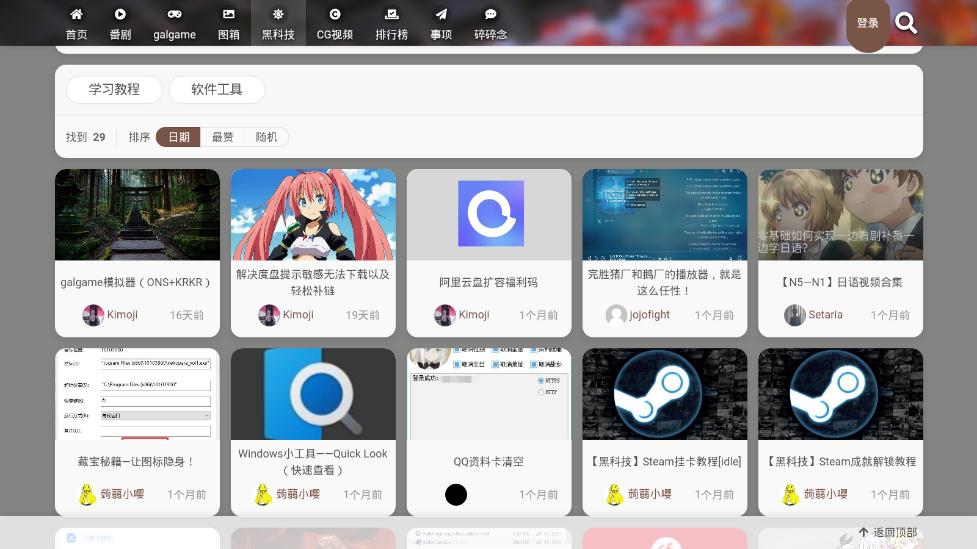Screen dimensions: 977x549
Task: Open Windows小工具——Quick Look post title
Action: [x=313, y=462]
